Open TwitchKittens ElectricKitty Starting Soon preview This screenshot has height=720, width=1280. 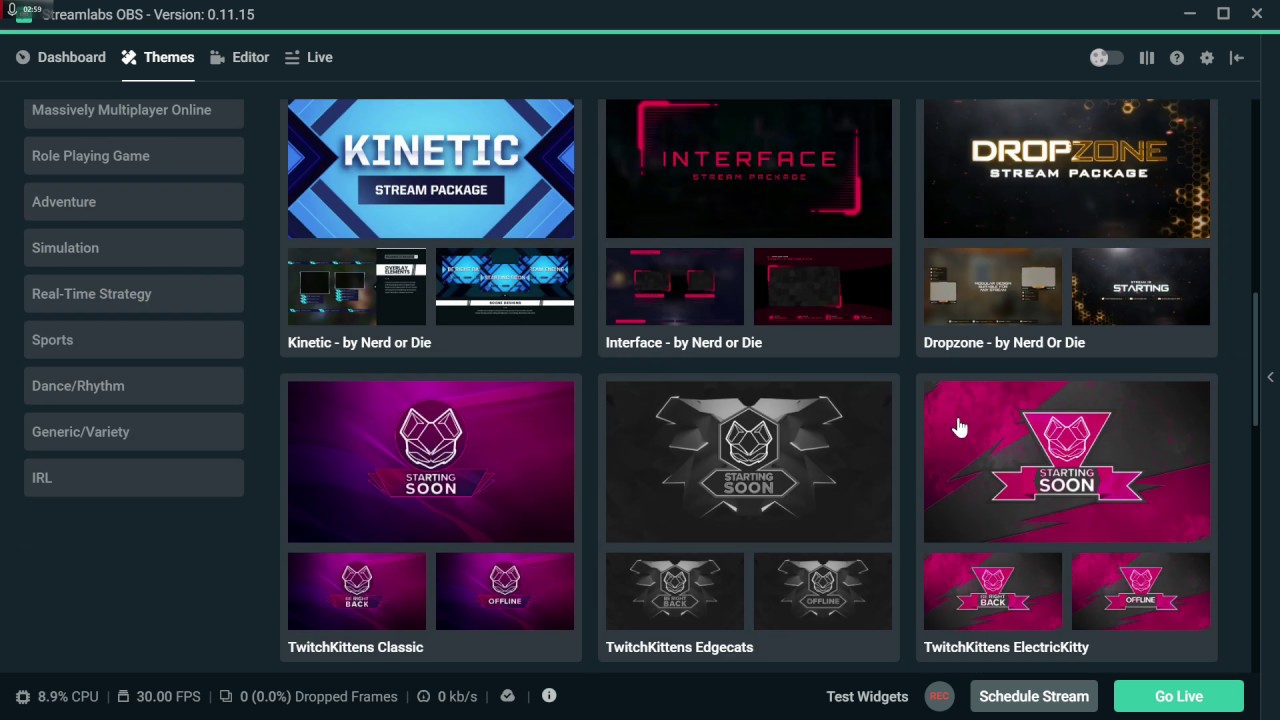tap(1067, 462)
